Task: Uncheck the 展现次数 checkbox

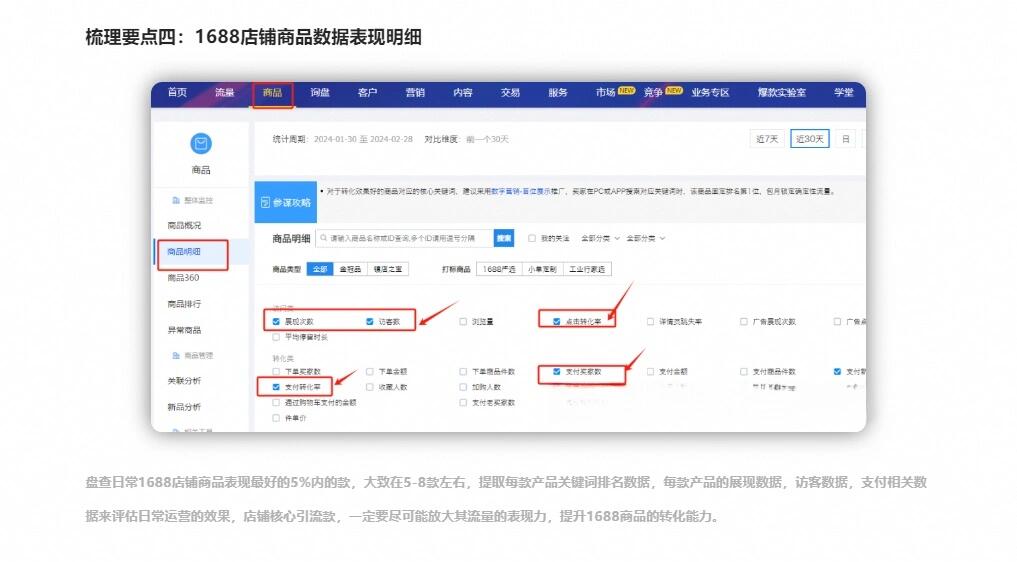Action: tap(276, 321)
